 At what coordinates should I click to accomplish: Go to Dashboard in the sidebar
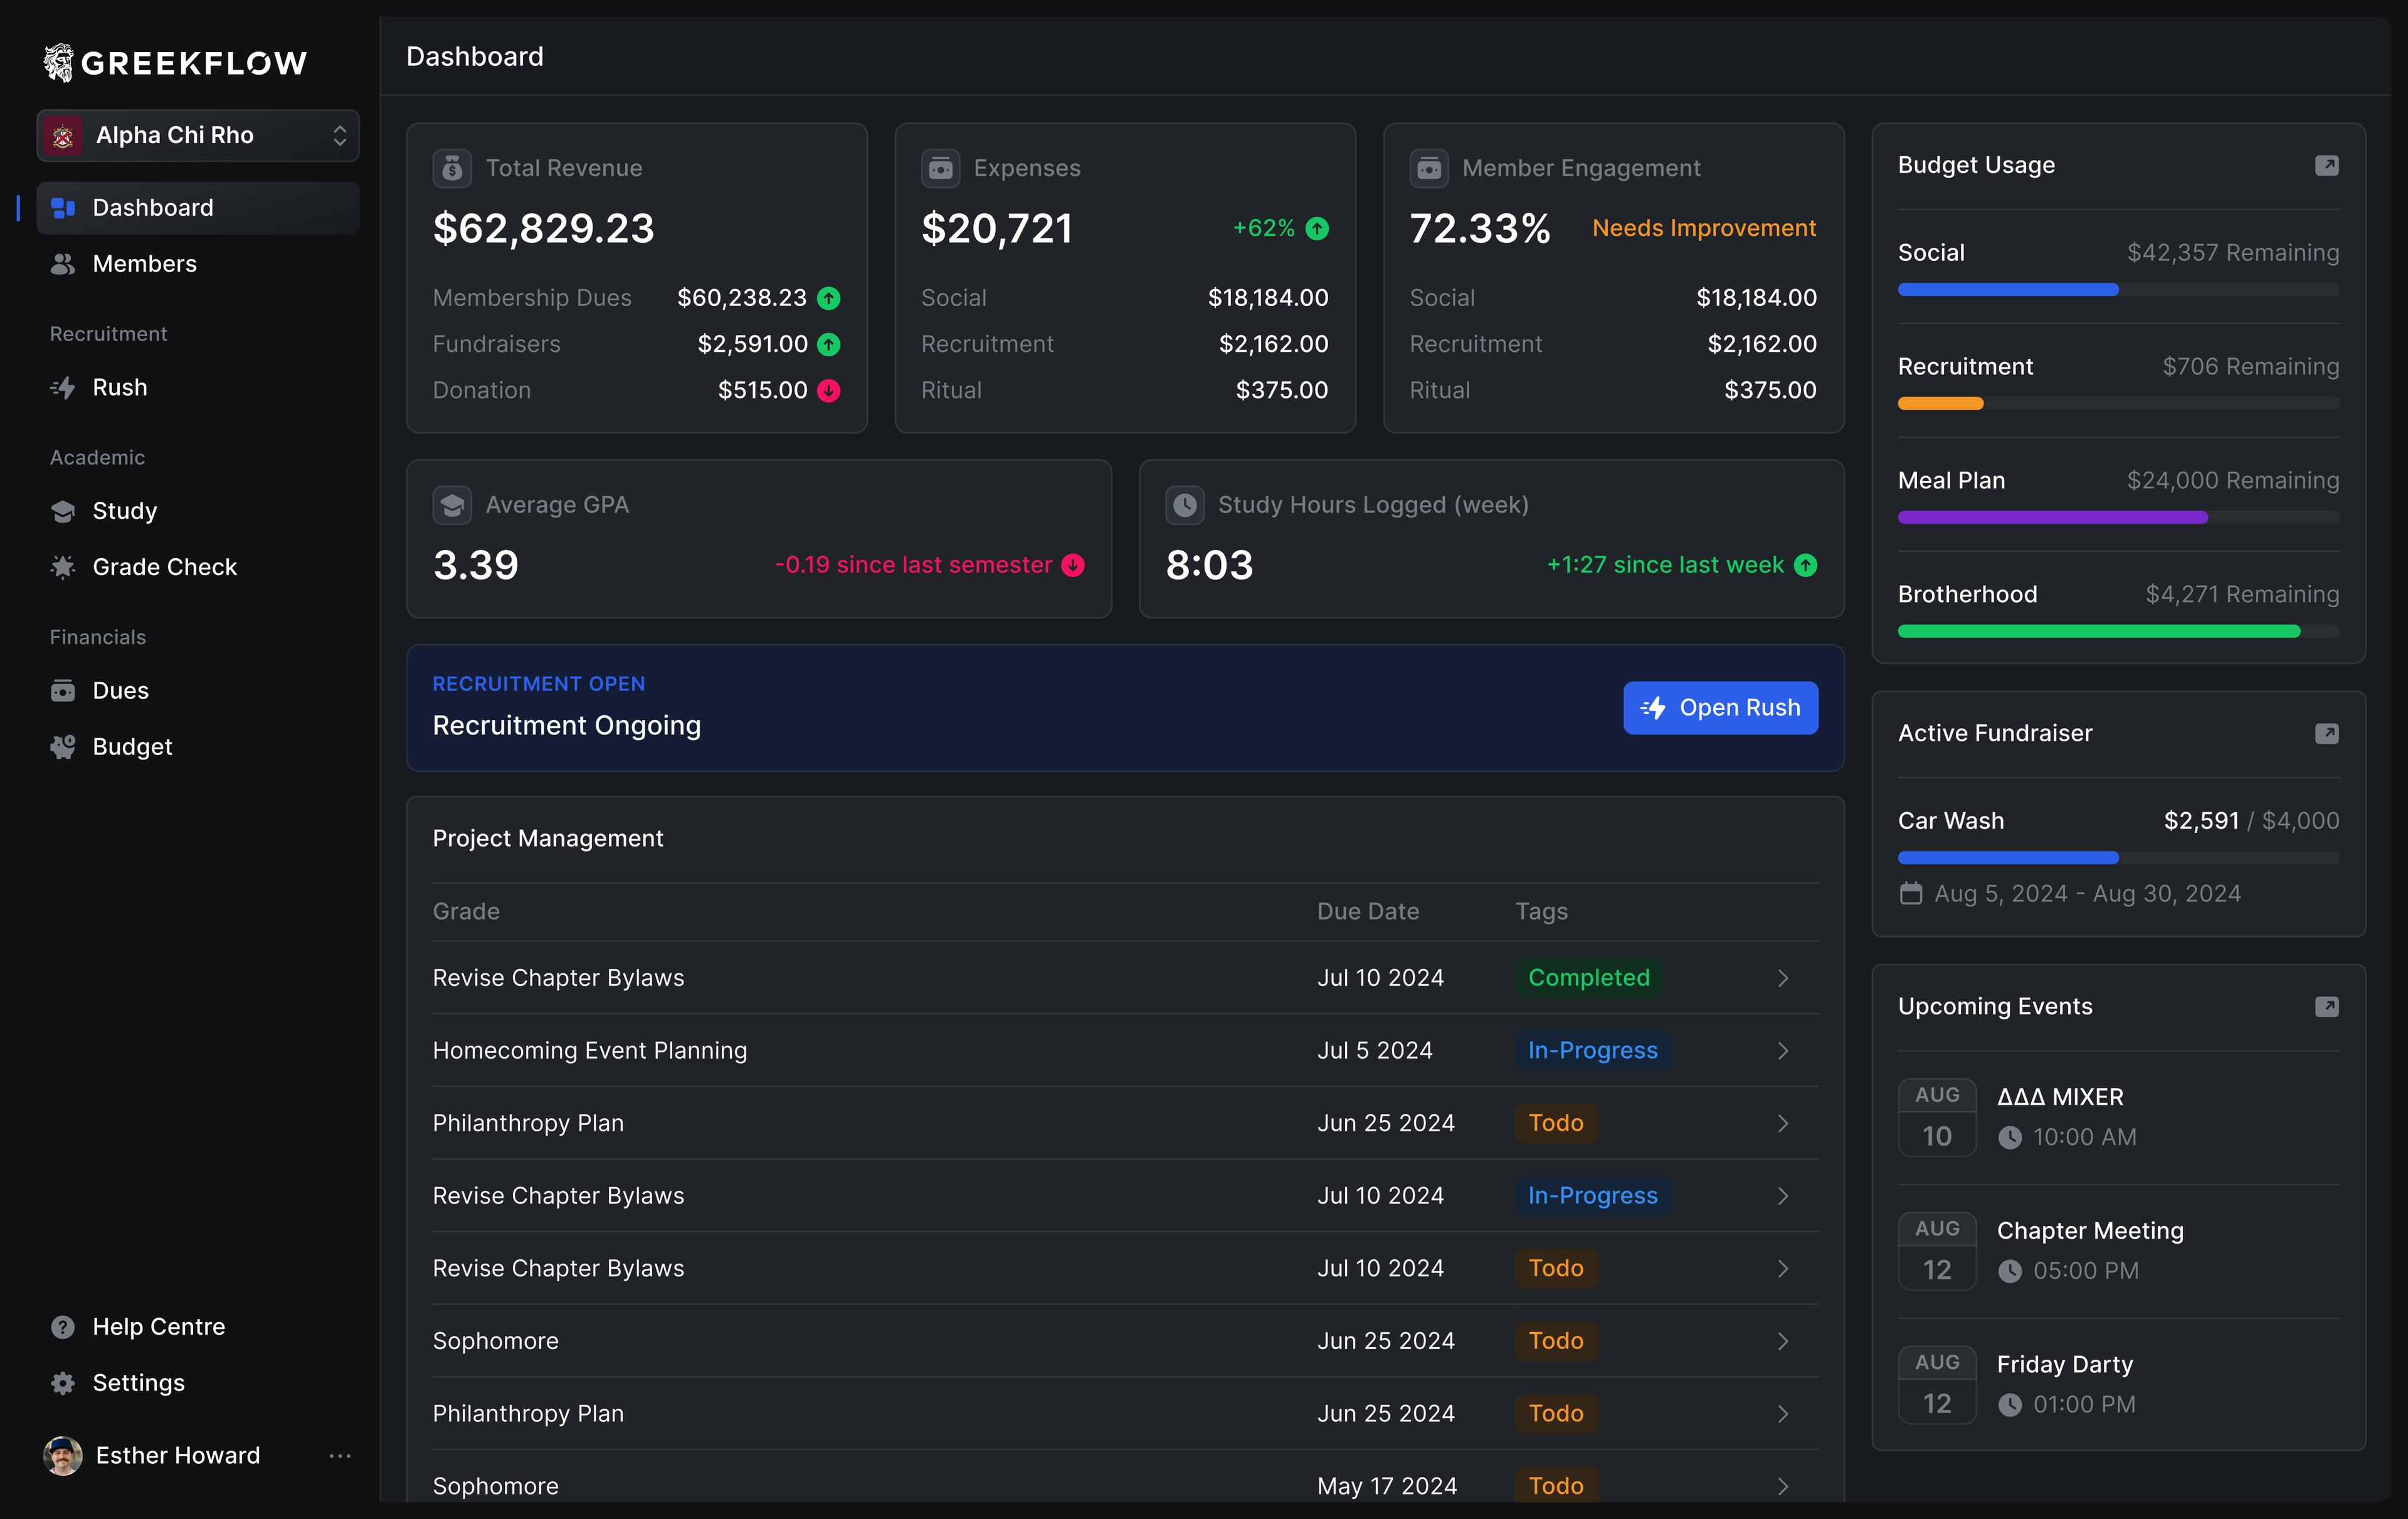coord(198,208)
